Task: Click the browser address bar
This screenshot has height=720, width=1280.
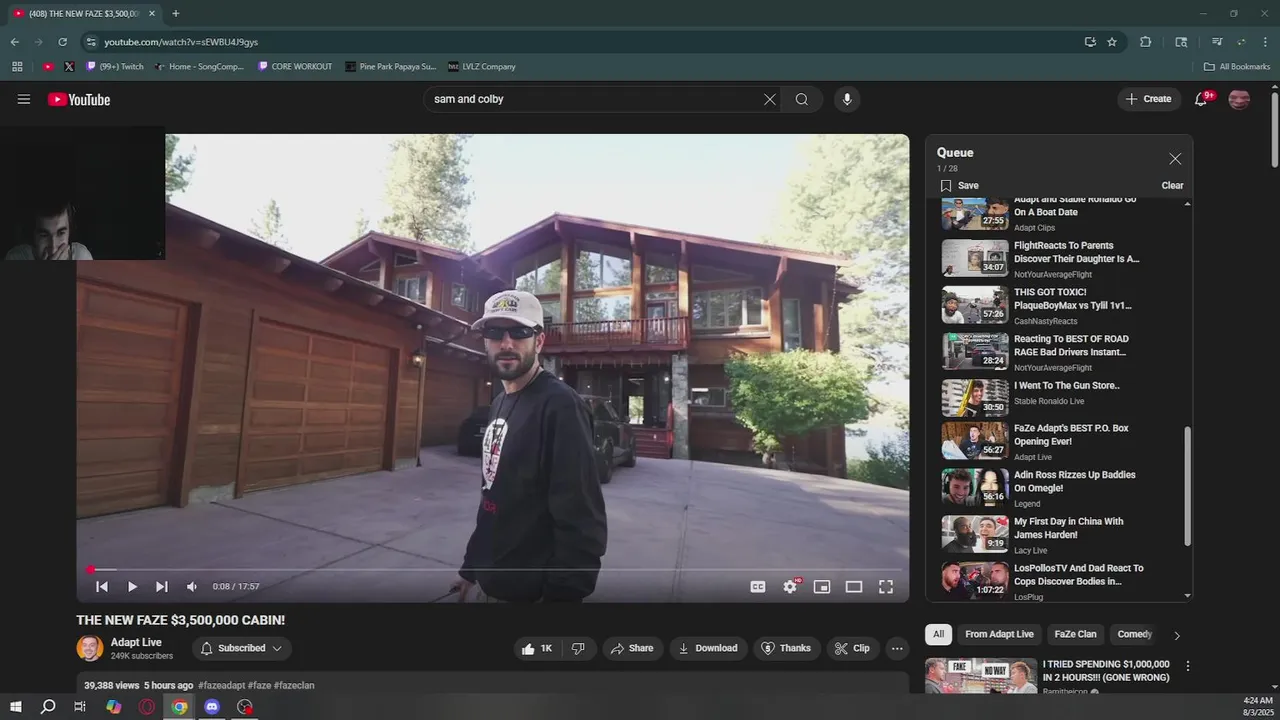Action: click(x=580, y=42)
